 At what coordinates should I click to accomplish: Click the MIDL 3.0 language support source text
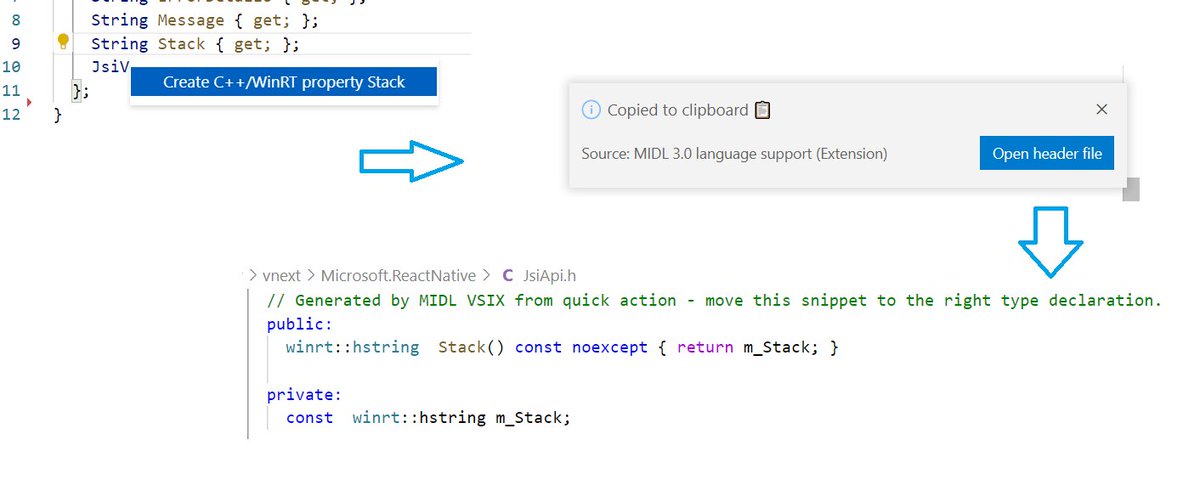coord(734,154)
